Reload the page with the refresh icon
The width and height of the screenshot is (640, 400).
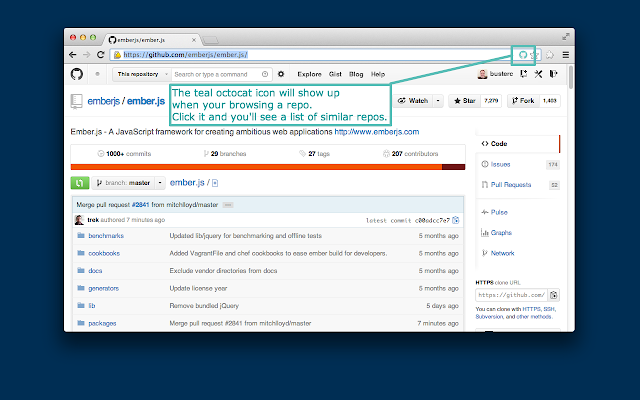coord(100,55)
